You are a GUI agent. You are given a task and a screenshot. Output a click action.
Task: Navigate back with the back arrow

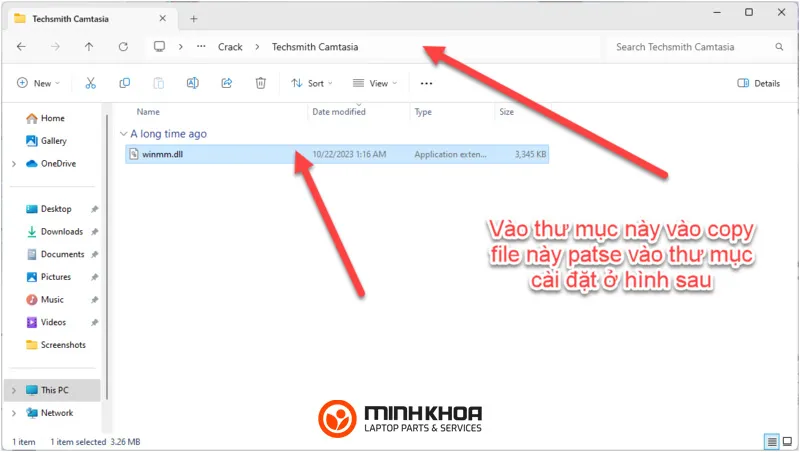[x=22, y=47]
